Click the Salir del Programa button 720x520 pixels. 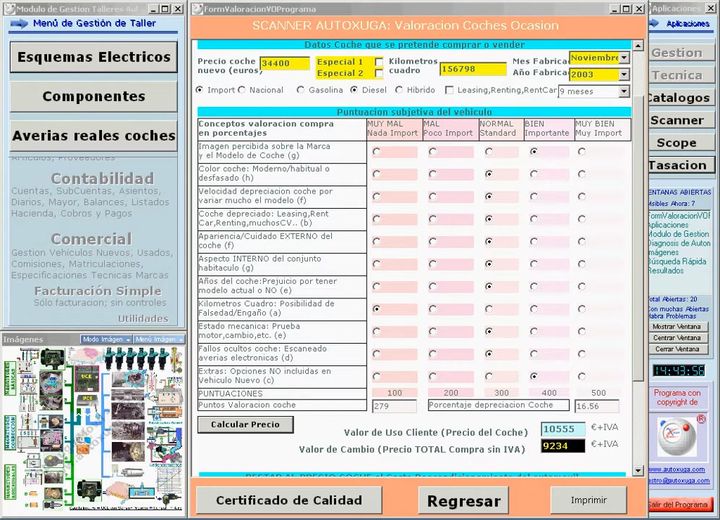(679, 504)
